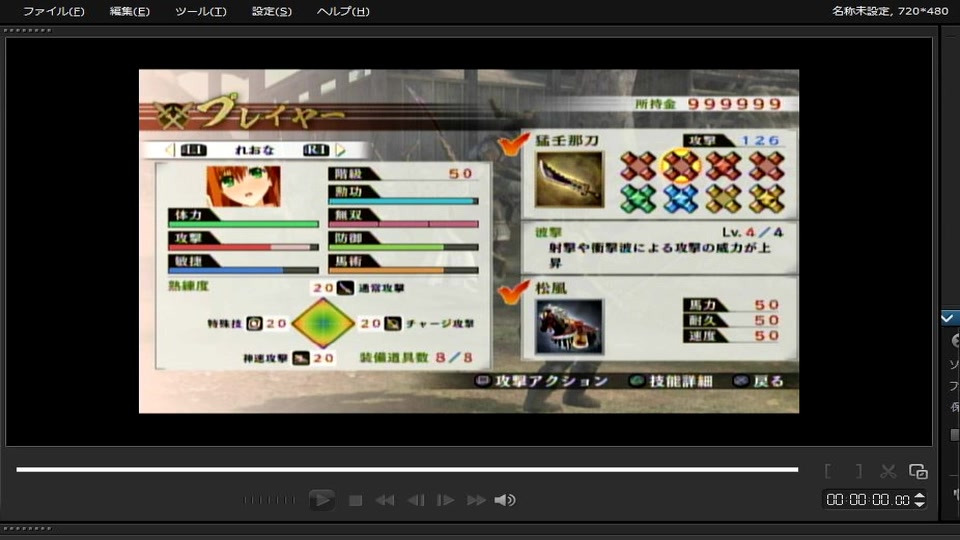Jump to start with the double-left arrow
The image size is (960, 540).
(385, 501)
